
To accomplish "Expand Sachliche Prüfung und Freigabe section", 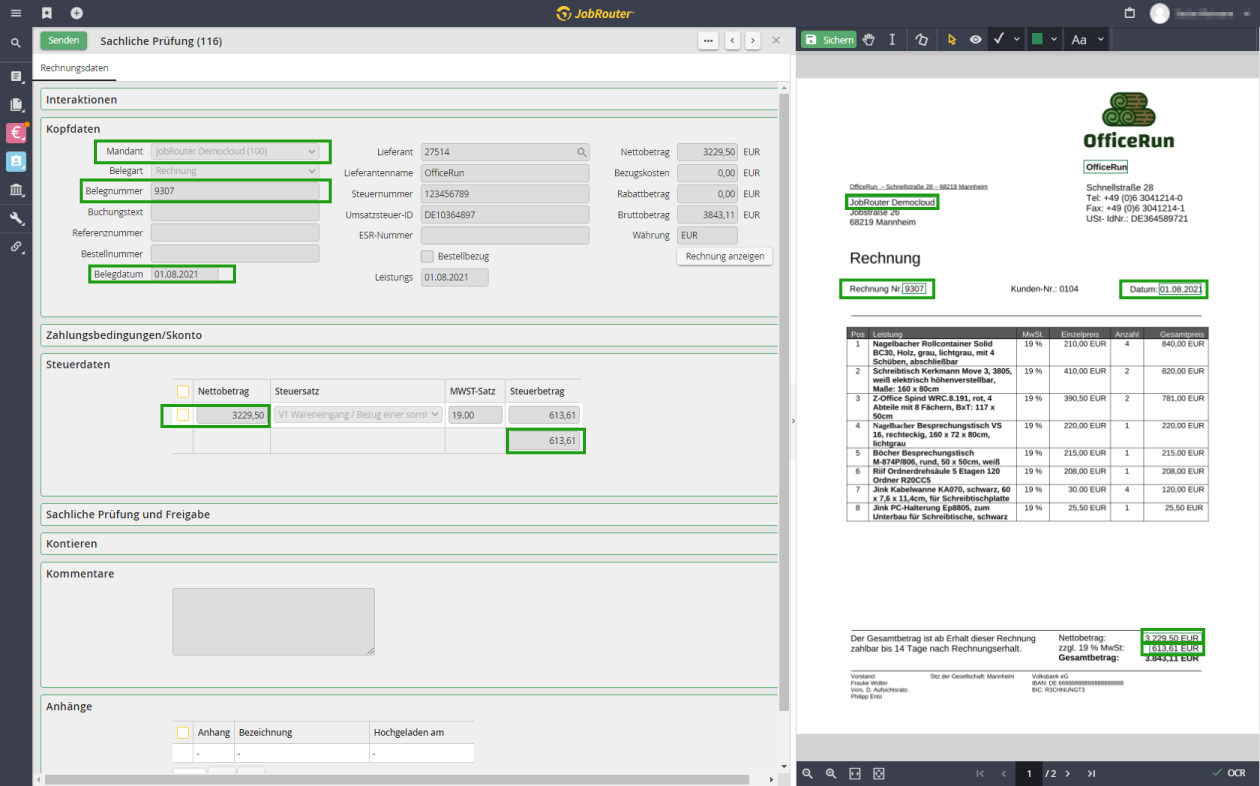I will [410, 514].
